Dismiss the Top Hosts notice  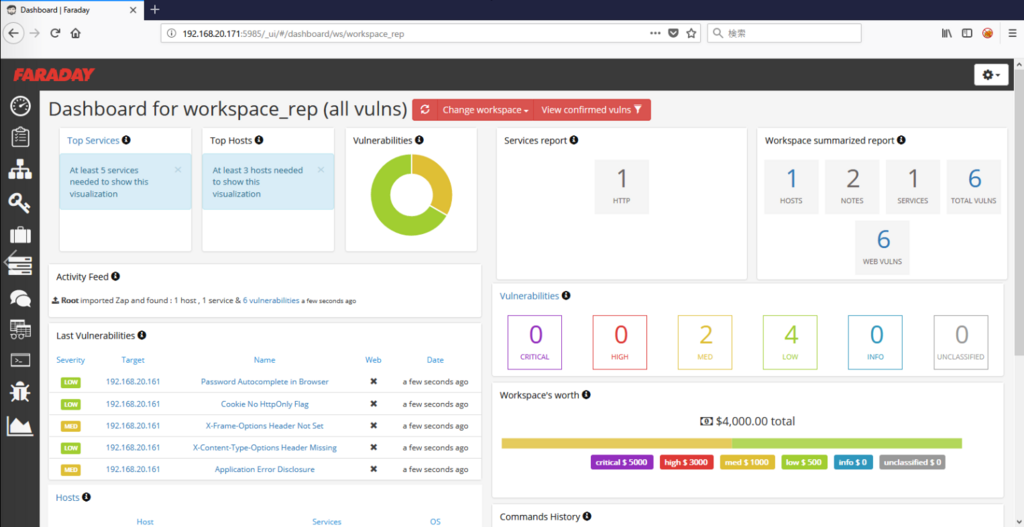[x=321, y=170]
